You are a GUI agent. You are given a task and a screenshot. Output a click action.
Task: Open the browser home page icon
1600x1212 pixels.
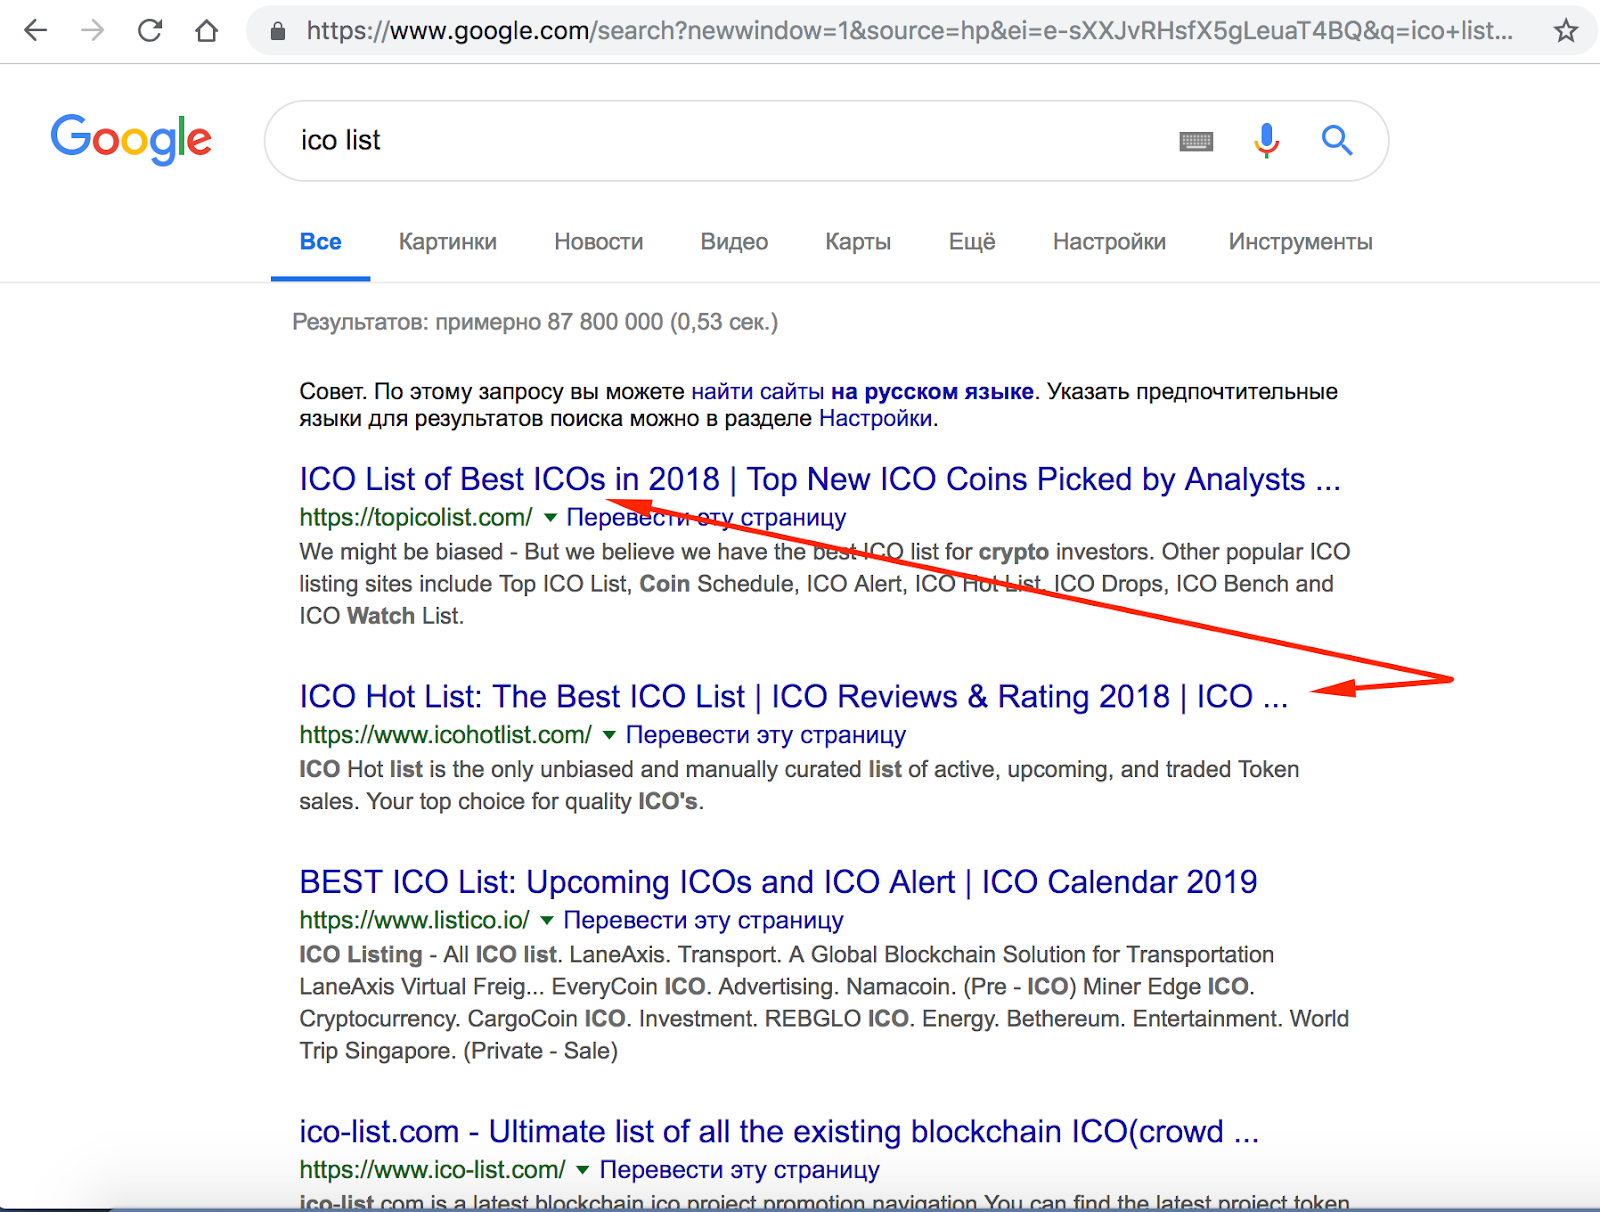pos(207,31)
